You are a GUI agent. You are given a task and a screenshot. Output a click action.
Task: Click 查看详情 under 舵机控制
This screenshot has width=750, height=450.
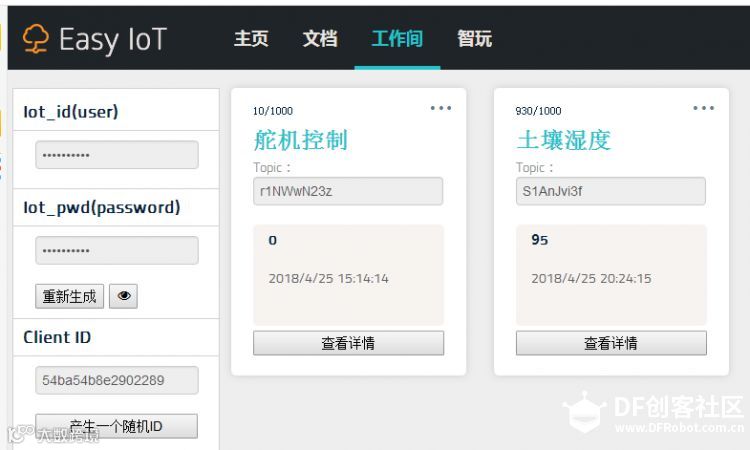coord(348,343)
